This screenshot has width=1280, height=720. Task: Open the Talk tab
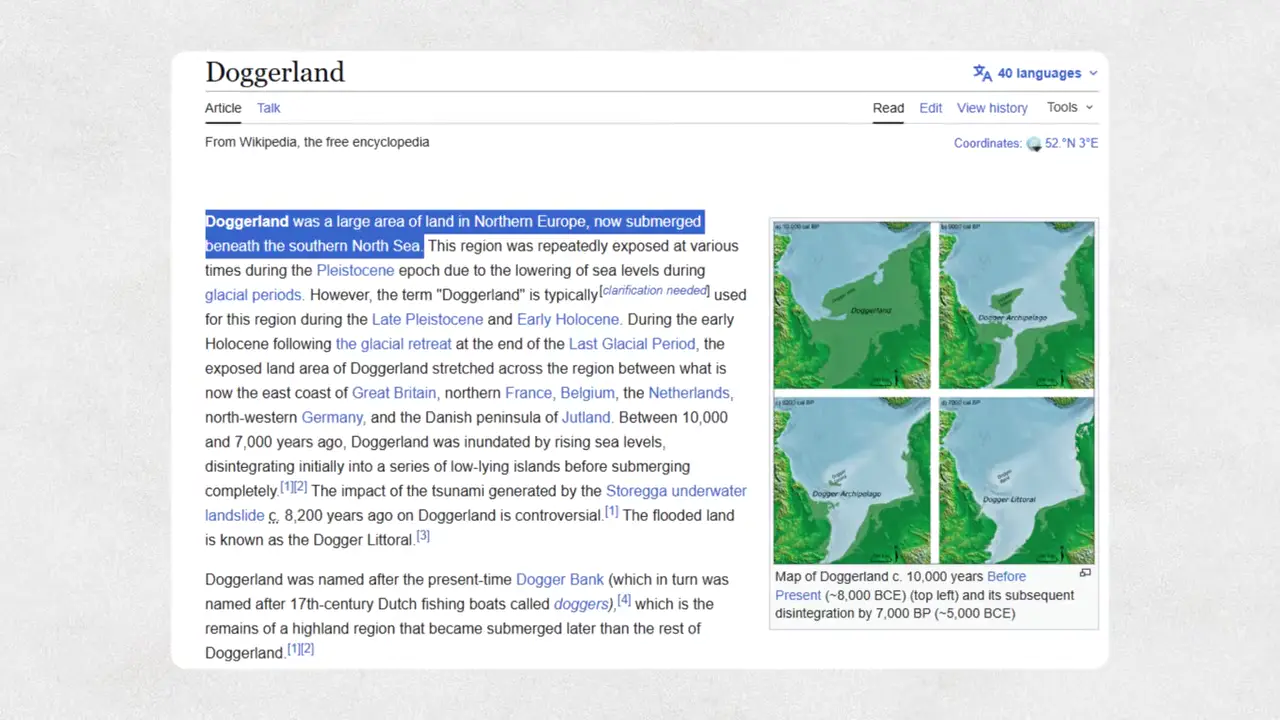pyautogui.click(x=269, y=108)
